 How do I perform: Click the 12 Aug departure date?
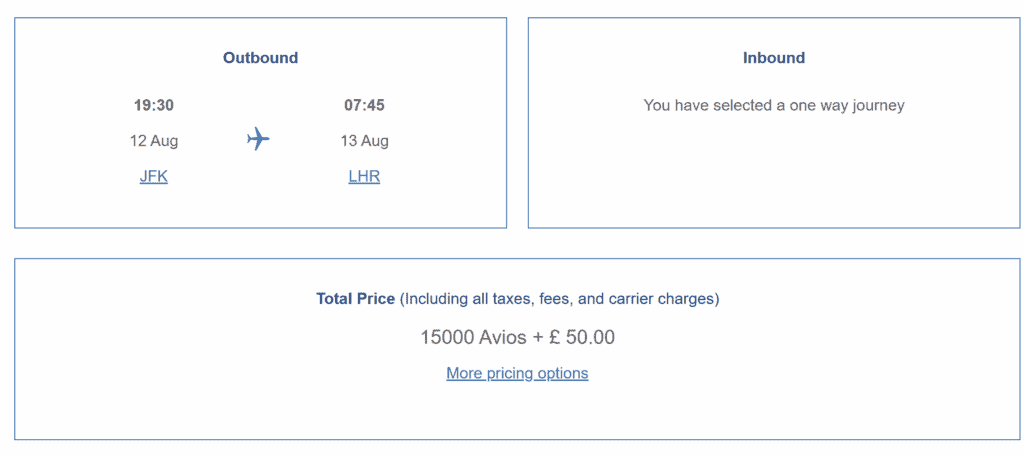(x=154, y=141)
